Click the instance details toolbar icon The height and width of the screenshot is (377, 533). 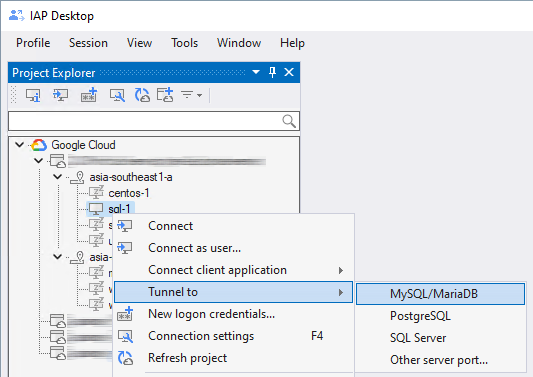pos(33,95)
